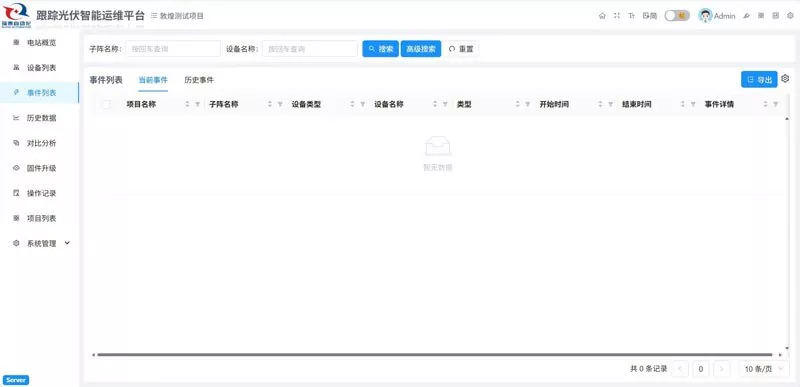This screenshot has height=387, width=800.
Task: Open settings gear in top bar
Action: point(790,16)
